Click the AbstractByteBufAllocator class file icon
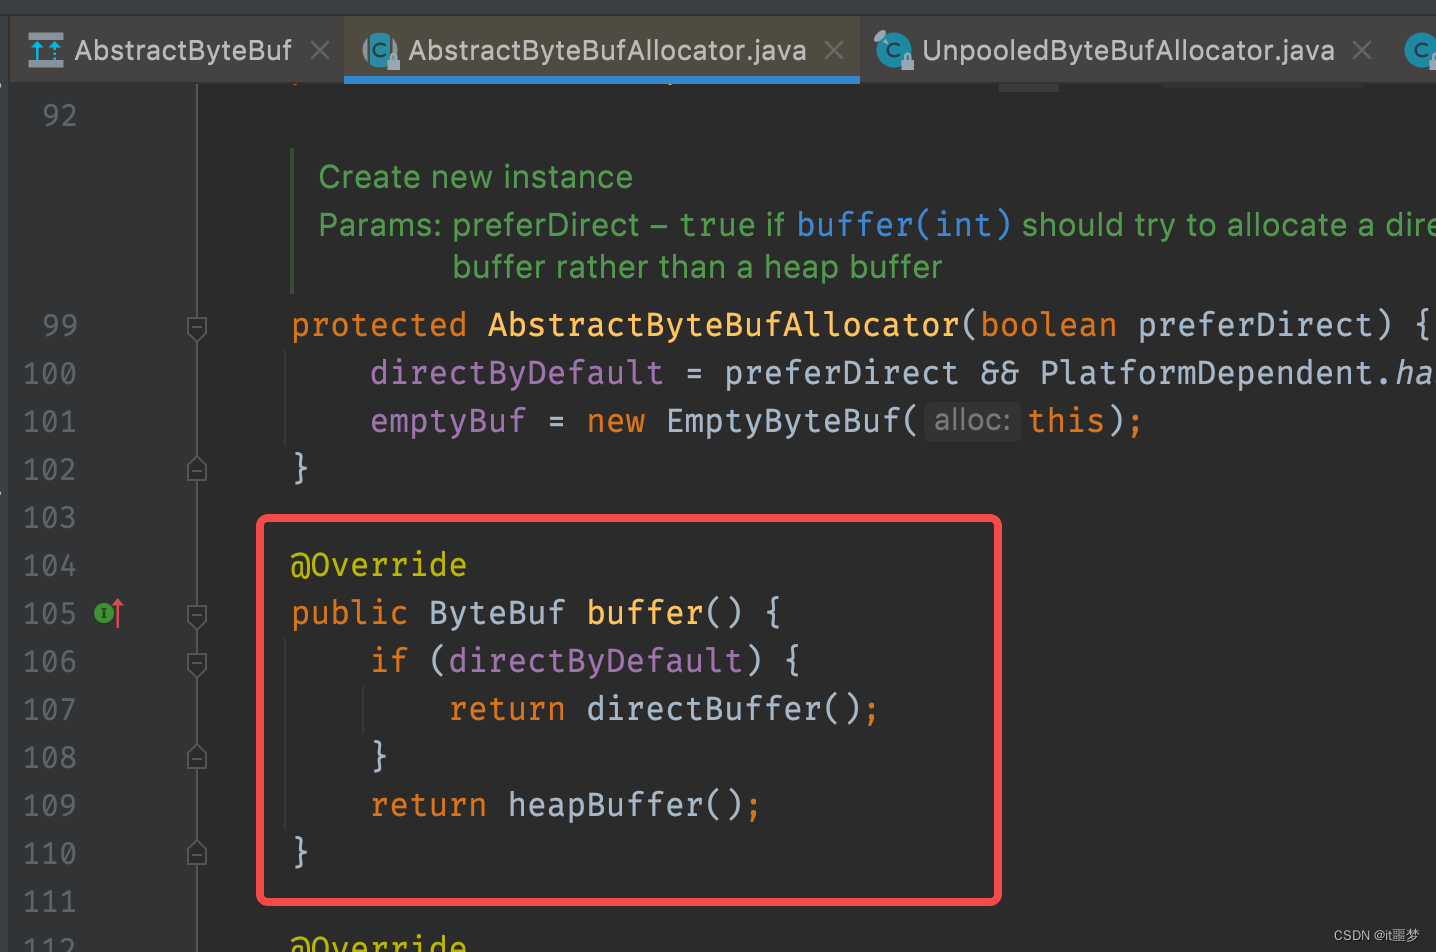This screenshot has height=952, width=1436. [x=381, y=50]
